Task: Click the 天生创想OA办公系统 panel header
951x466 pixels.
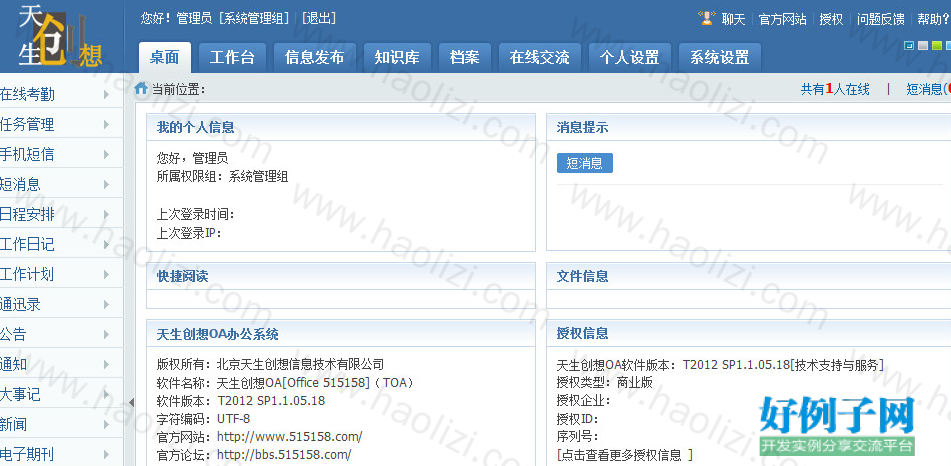Action: pos(341,334)
